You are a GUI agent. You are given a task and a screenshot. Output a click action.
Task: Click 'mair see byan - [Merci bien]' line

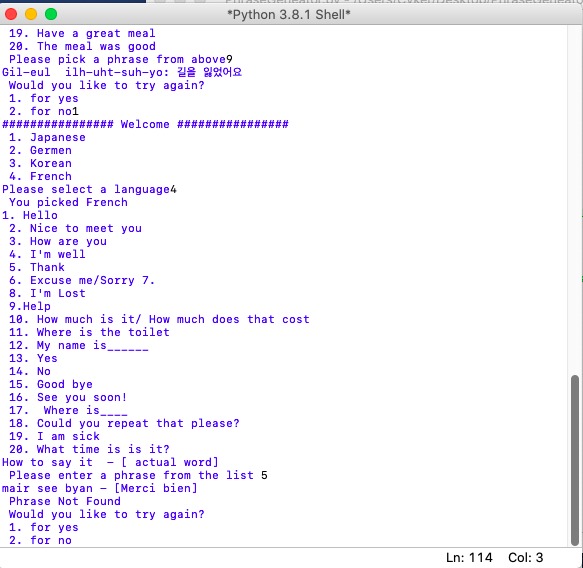coord(100,488)
